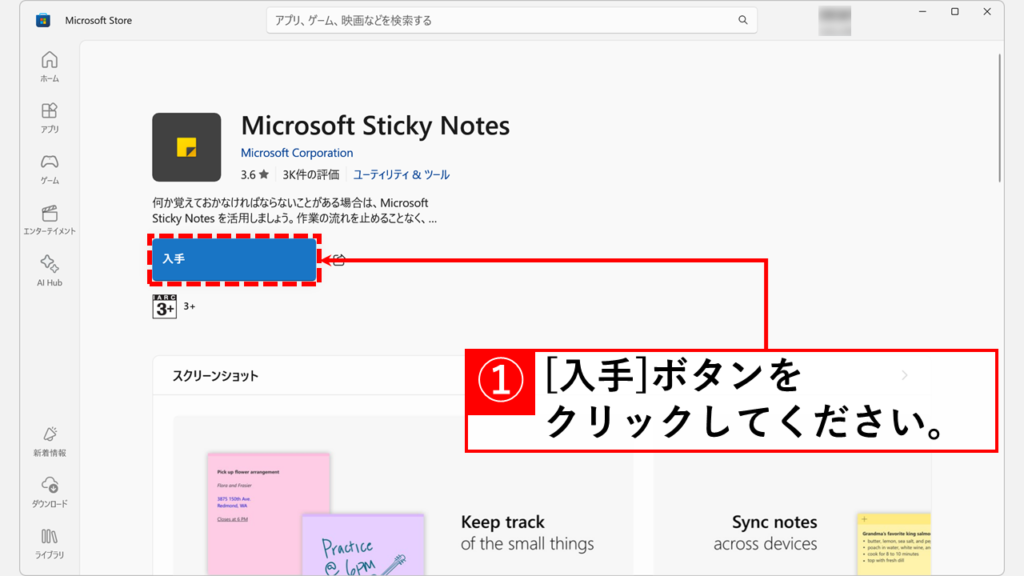Image resolution: width=1024 pixels, height=576 pixels.
Task: Open ユーティリティ & ツール category link
Action: coord(401,174)
